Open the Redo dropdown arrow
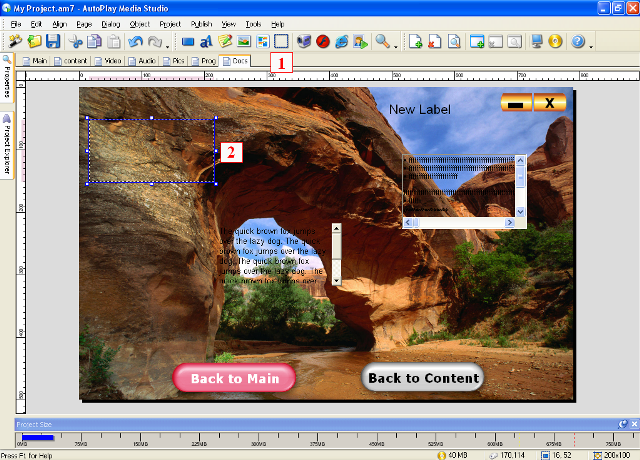This screenshot has height=460, width=640. [x=167, y=45]
